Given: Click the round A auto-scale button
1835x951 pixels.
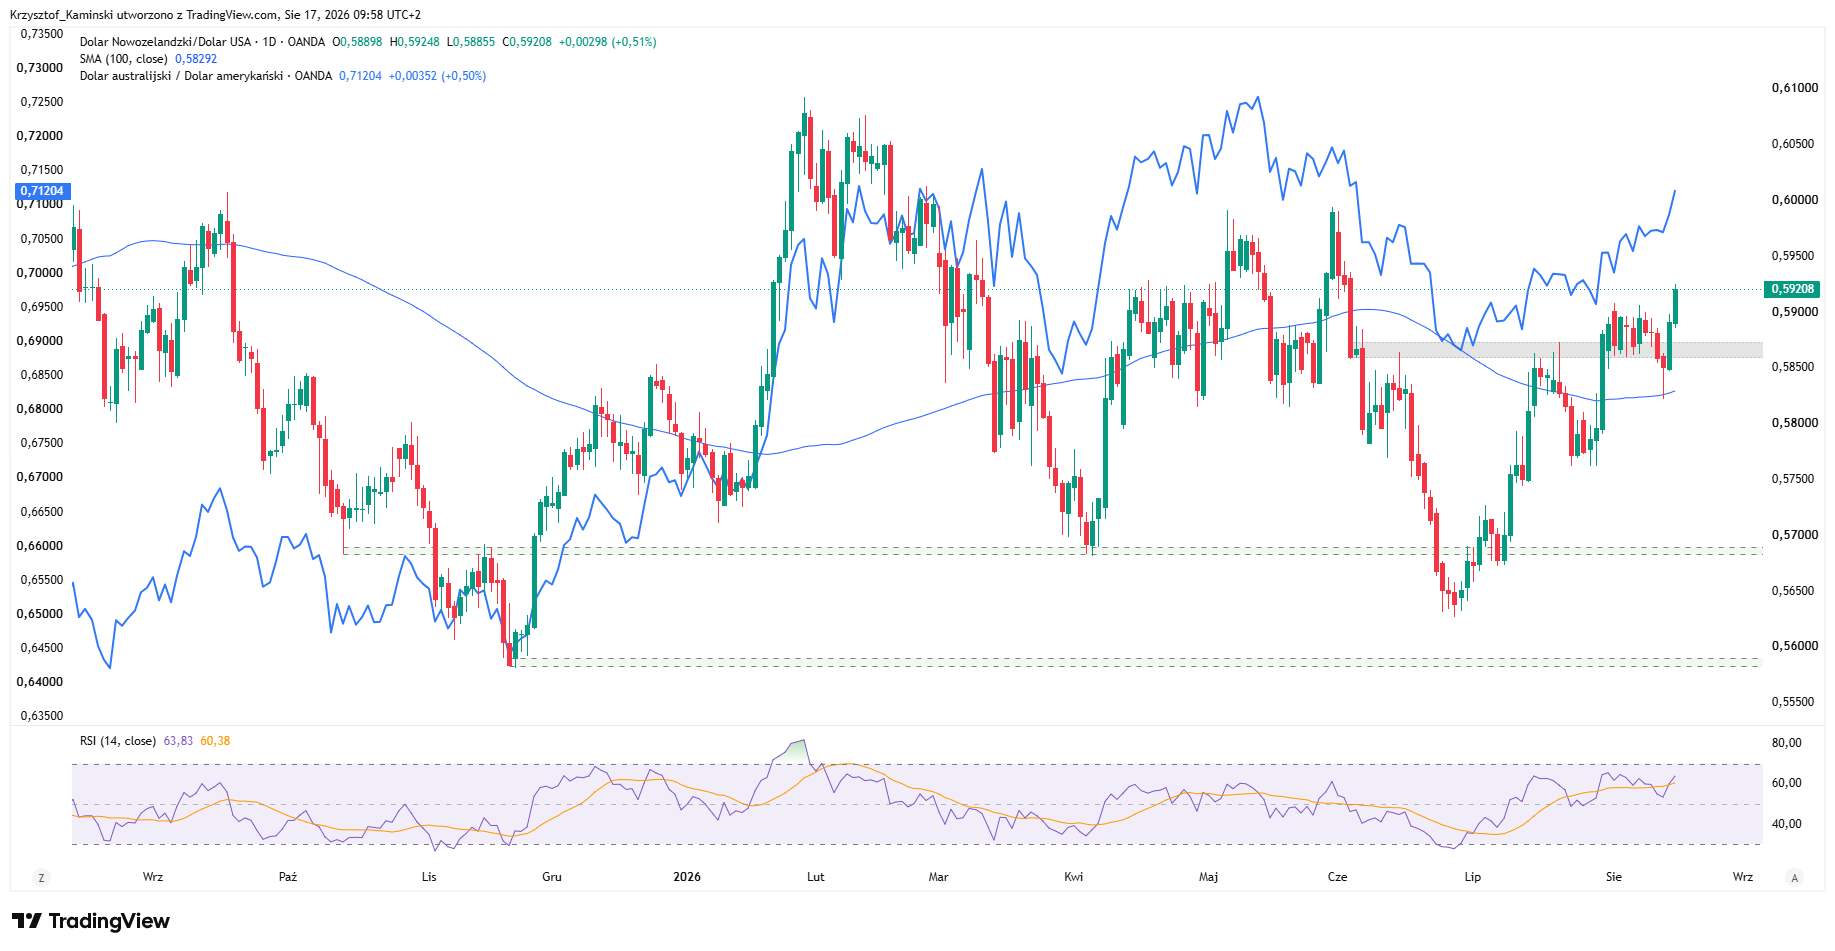Looking at the screenshot, I should click(x=1795, y=878).
